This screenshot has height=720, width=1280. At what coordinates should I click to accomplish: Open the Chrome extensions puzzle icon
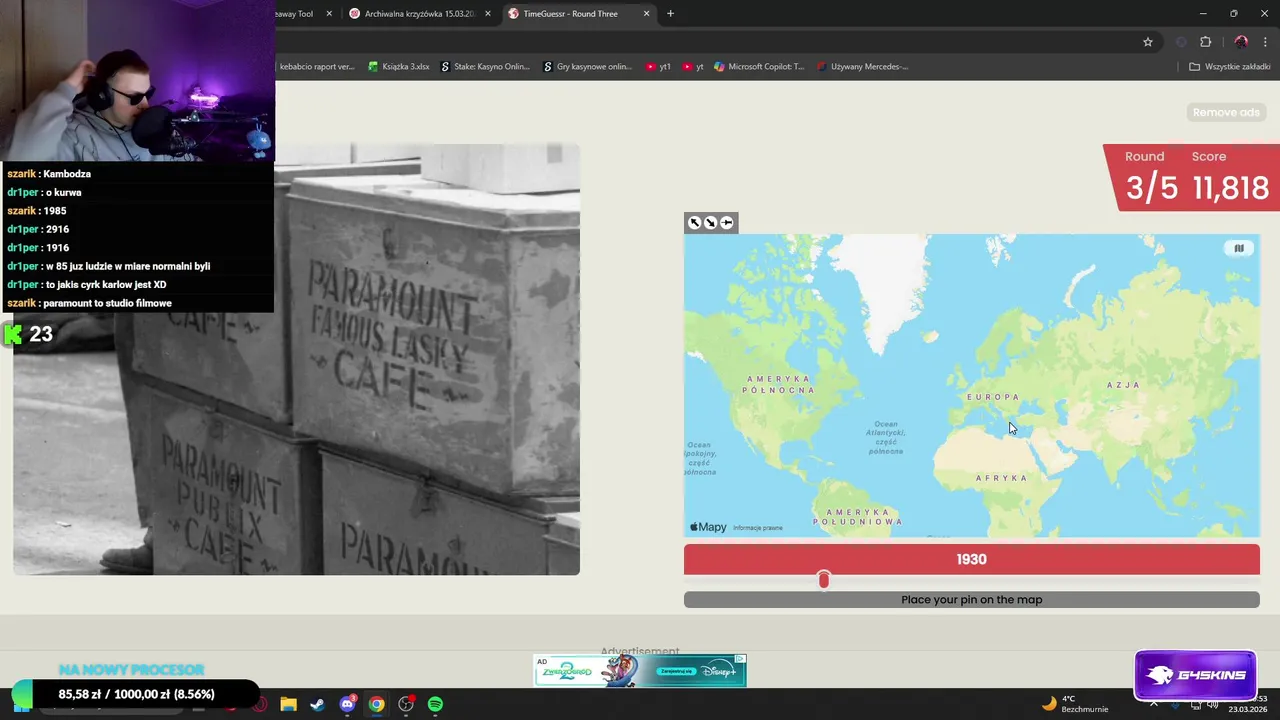pyautogui.click(x=1205, y=42)
